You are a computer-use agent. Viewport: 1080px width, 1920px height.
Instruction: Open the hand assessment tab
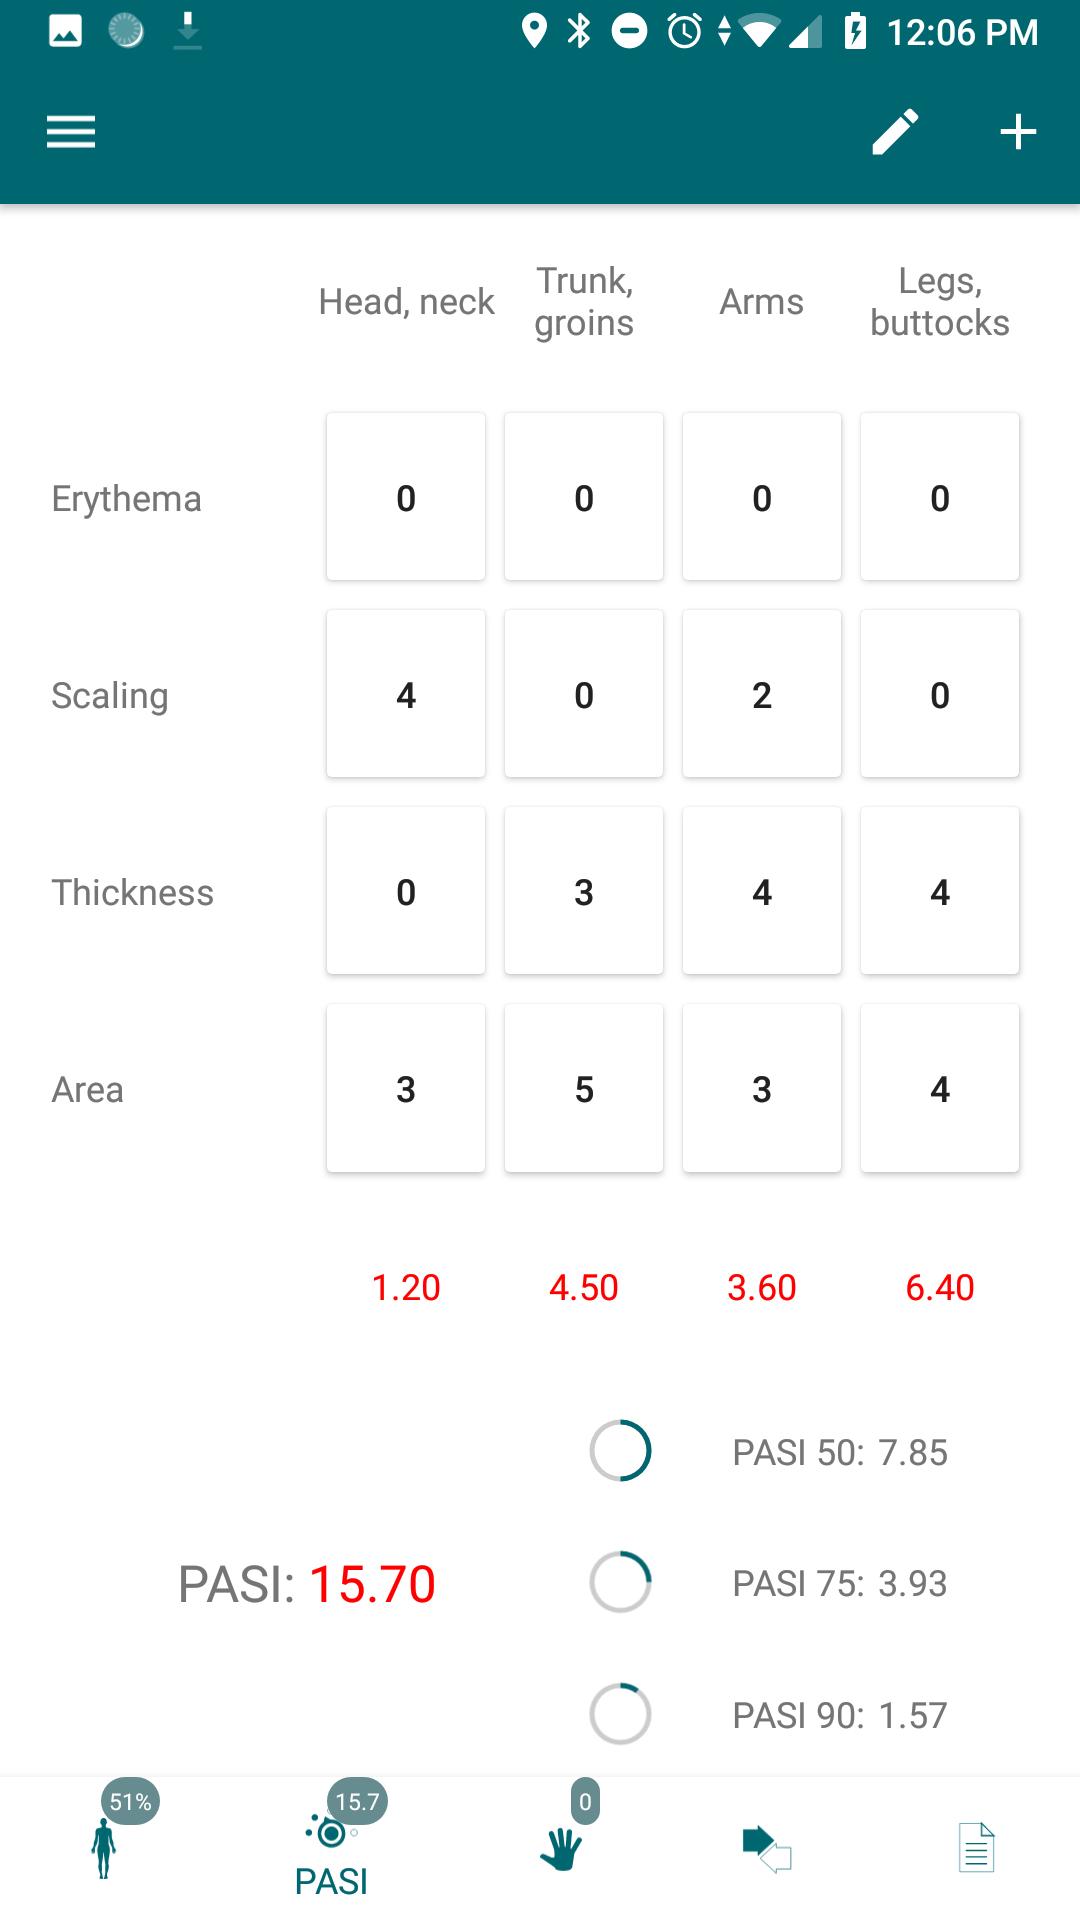click(561, 1848)
